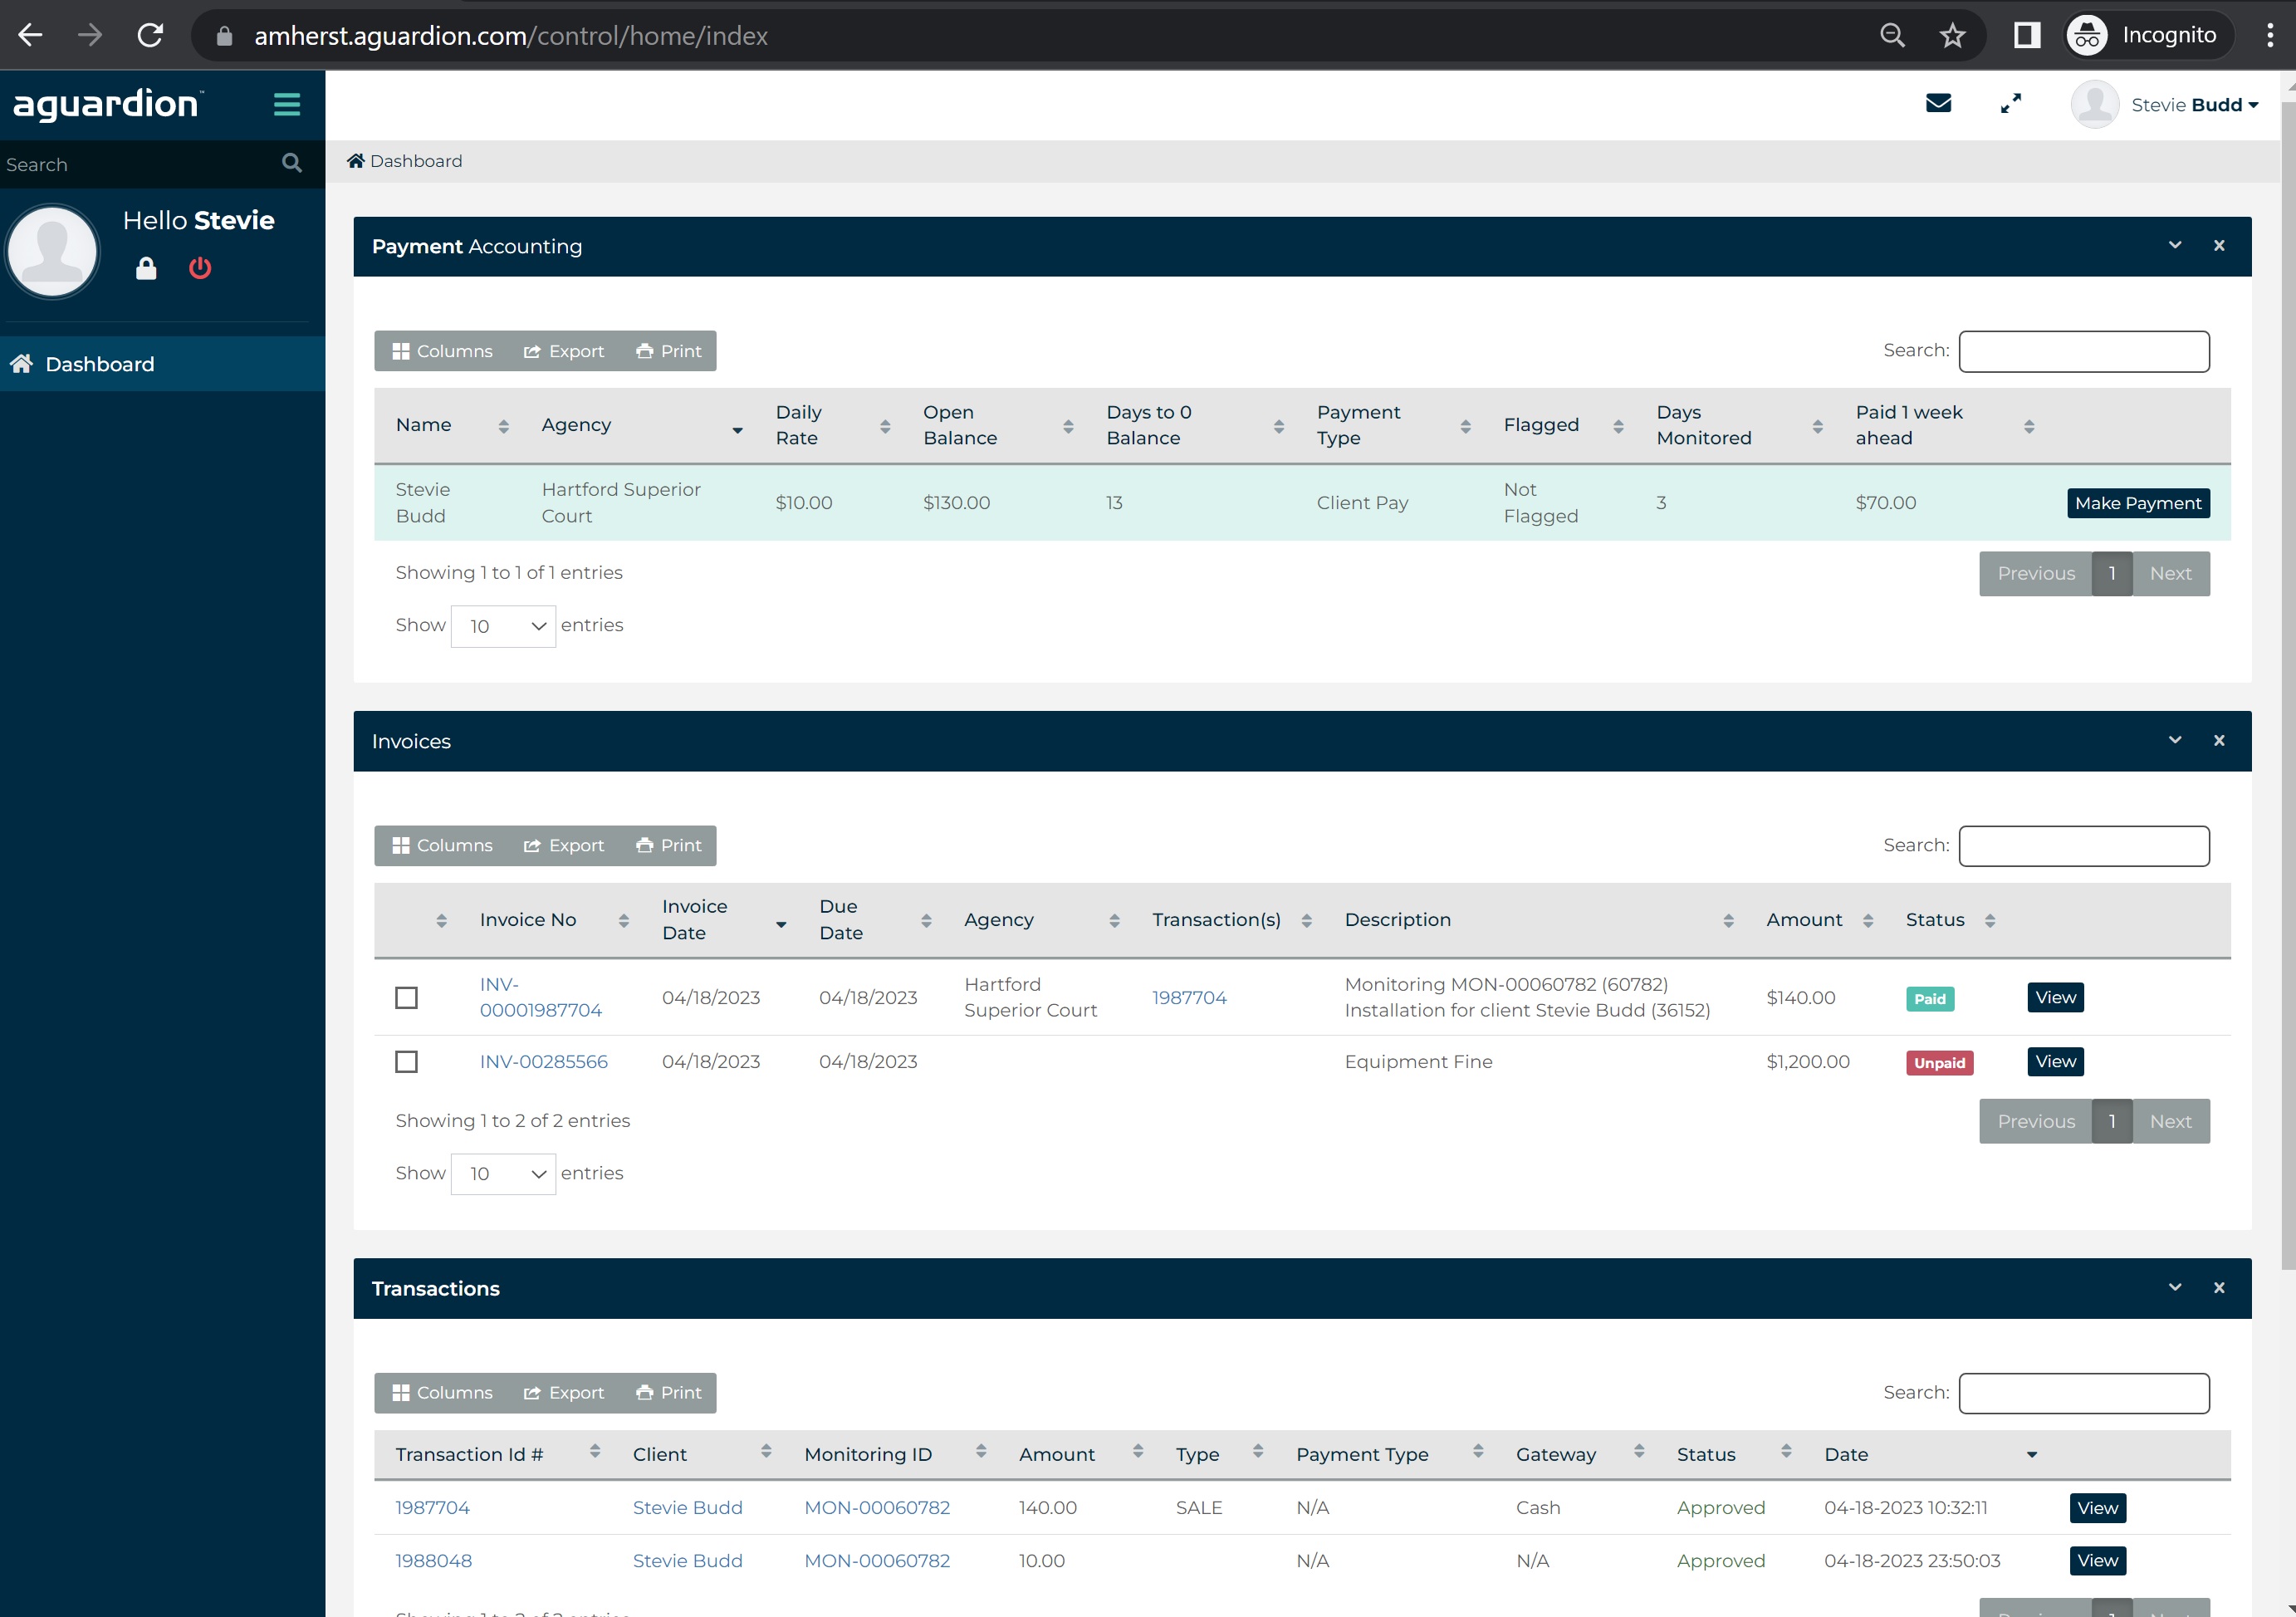Check the box for invoice INV-00001987704
The height and width of the screenshot is (1617, 2296).
pos(406,997)
